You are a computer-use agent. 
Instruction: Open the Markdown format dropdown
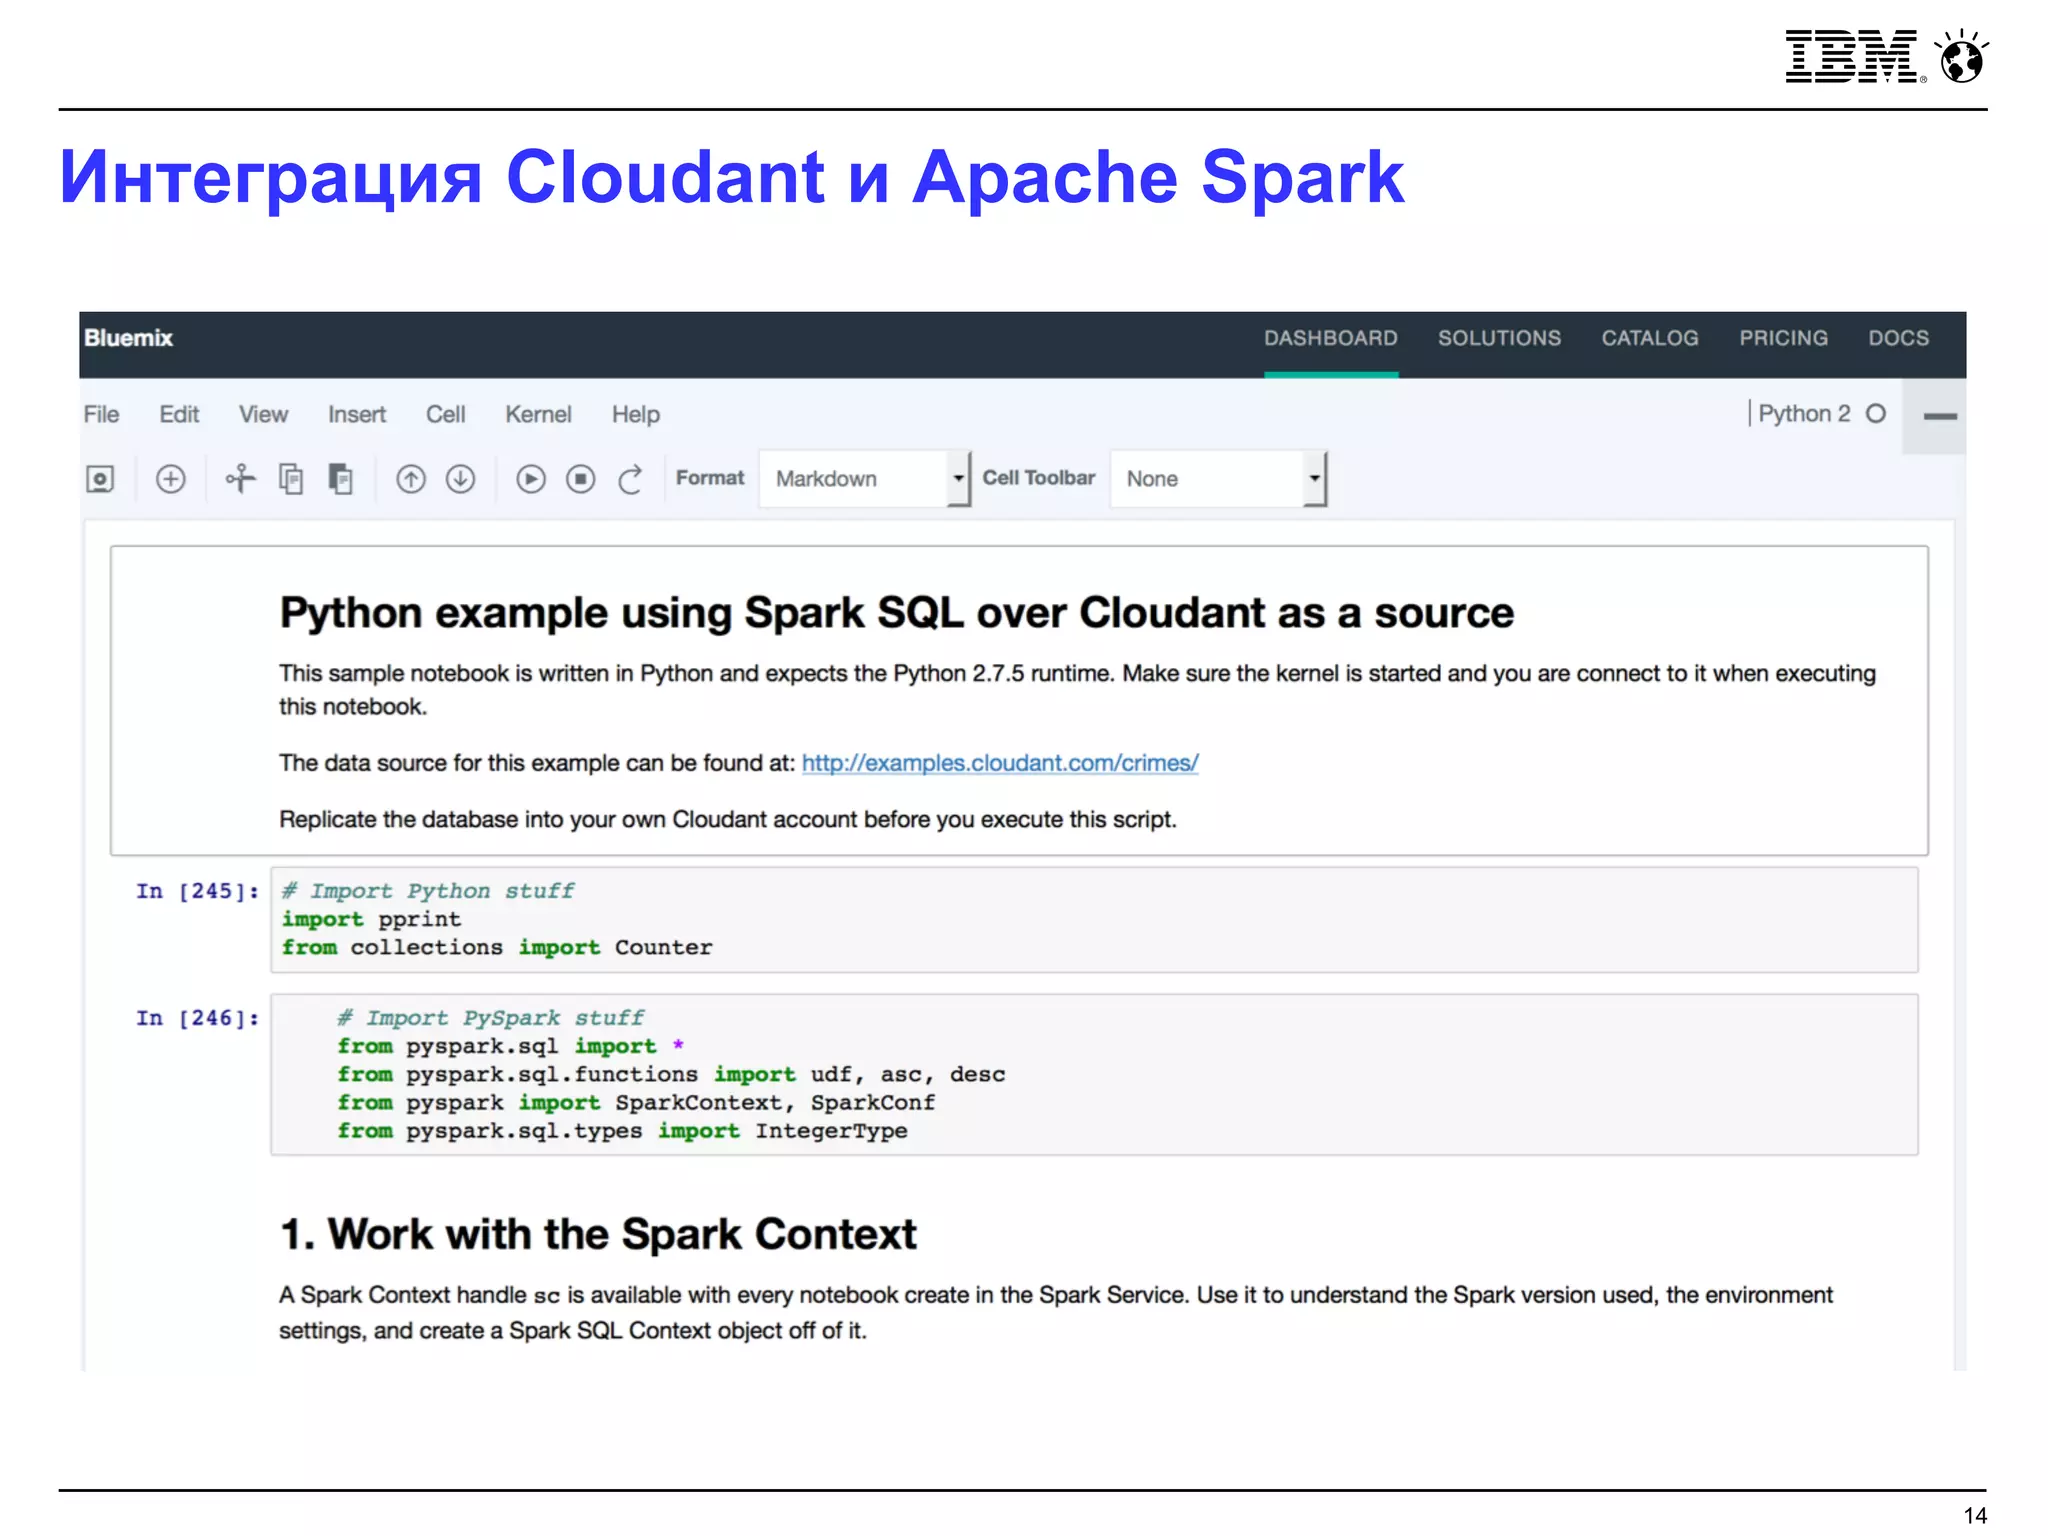tap(864, 479)
